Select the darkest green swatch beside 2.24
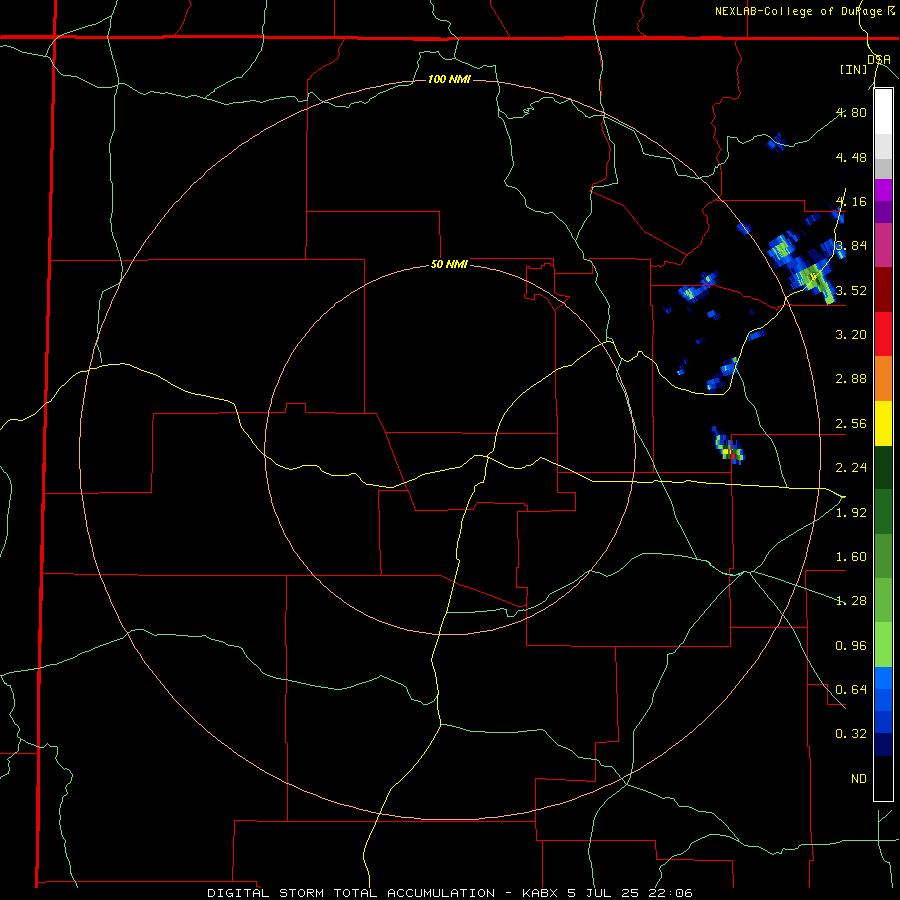The width and height of the screenshot is (900, 900). (x=883, y=467)
